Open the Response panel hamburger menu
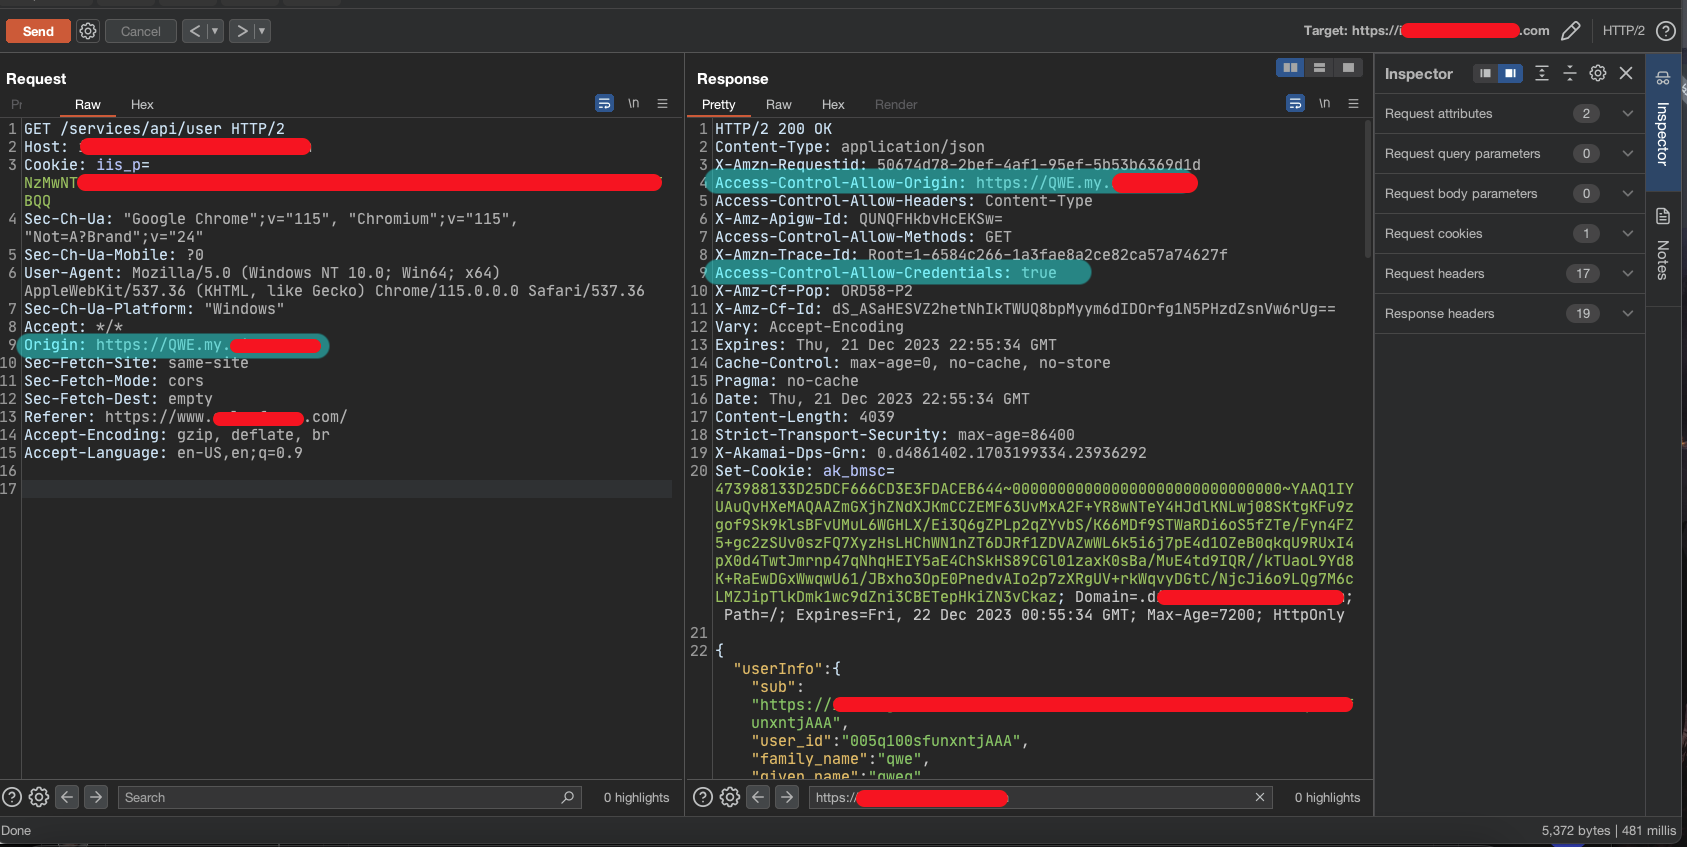Screen dimensions: 1687x847 click(x=1353, y=103)
